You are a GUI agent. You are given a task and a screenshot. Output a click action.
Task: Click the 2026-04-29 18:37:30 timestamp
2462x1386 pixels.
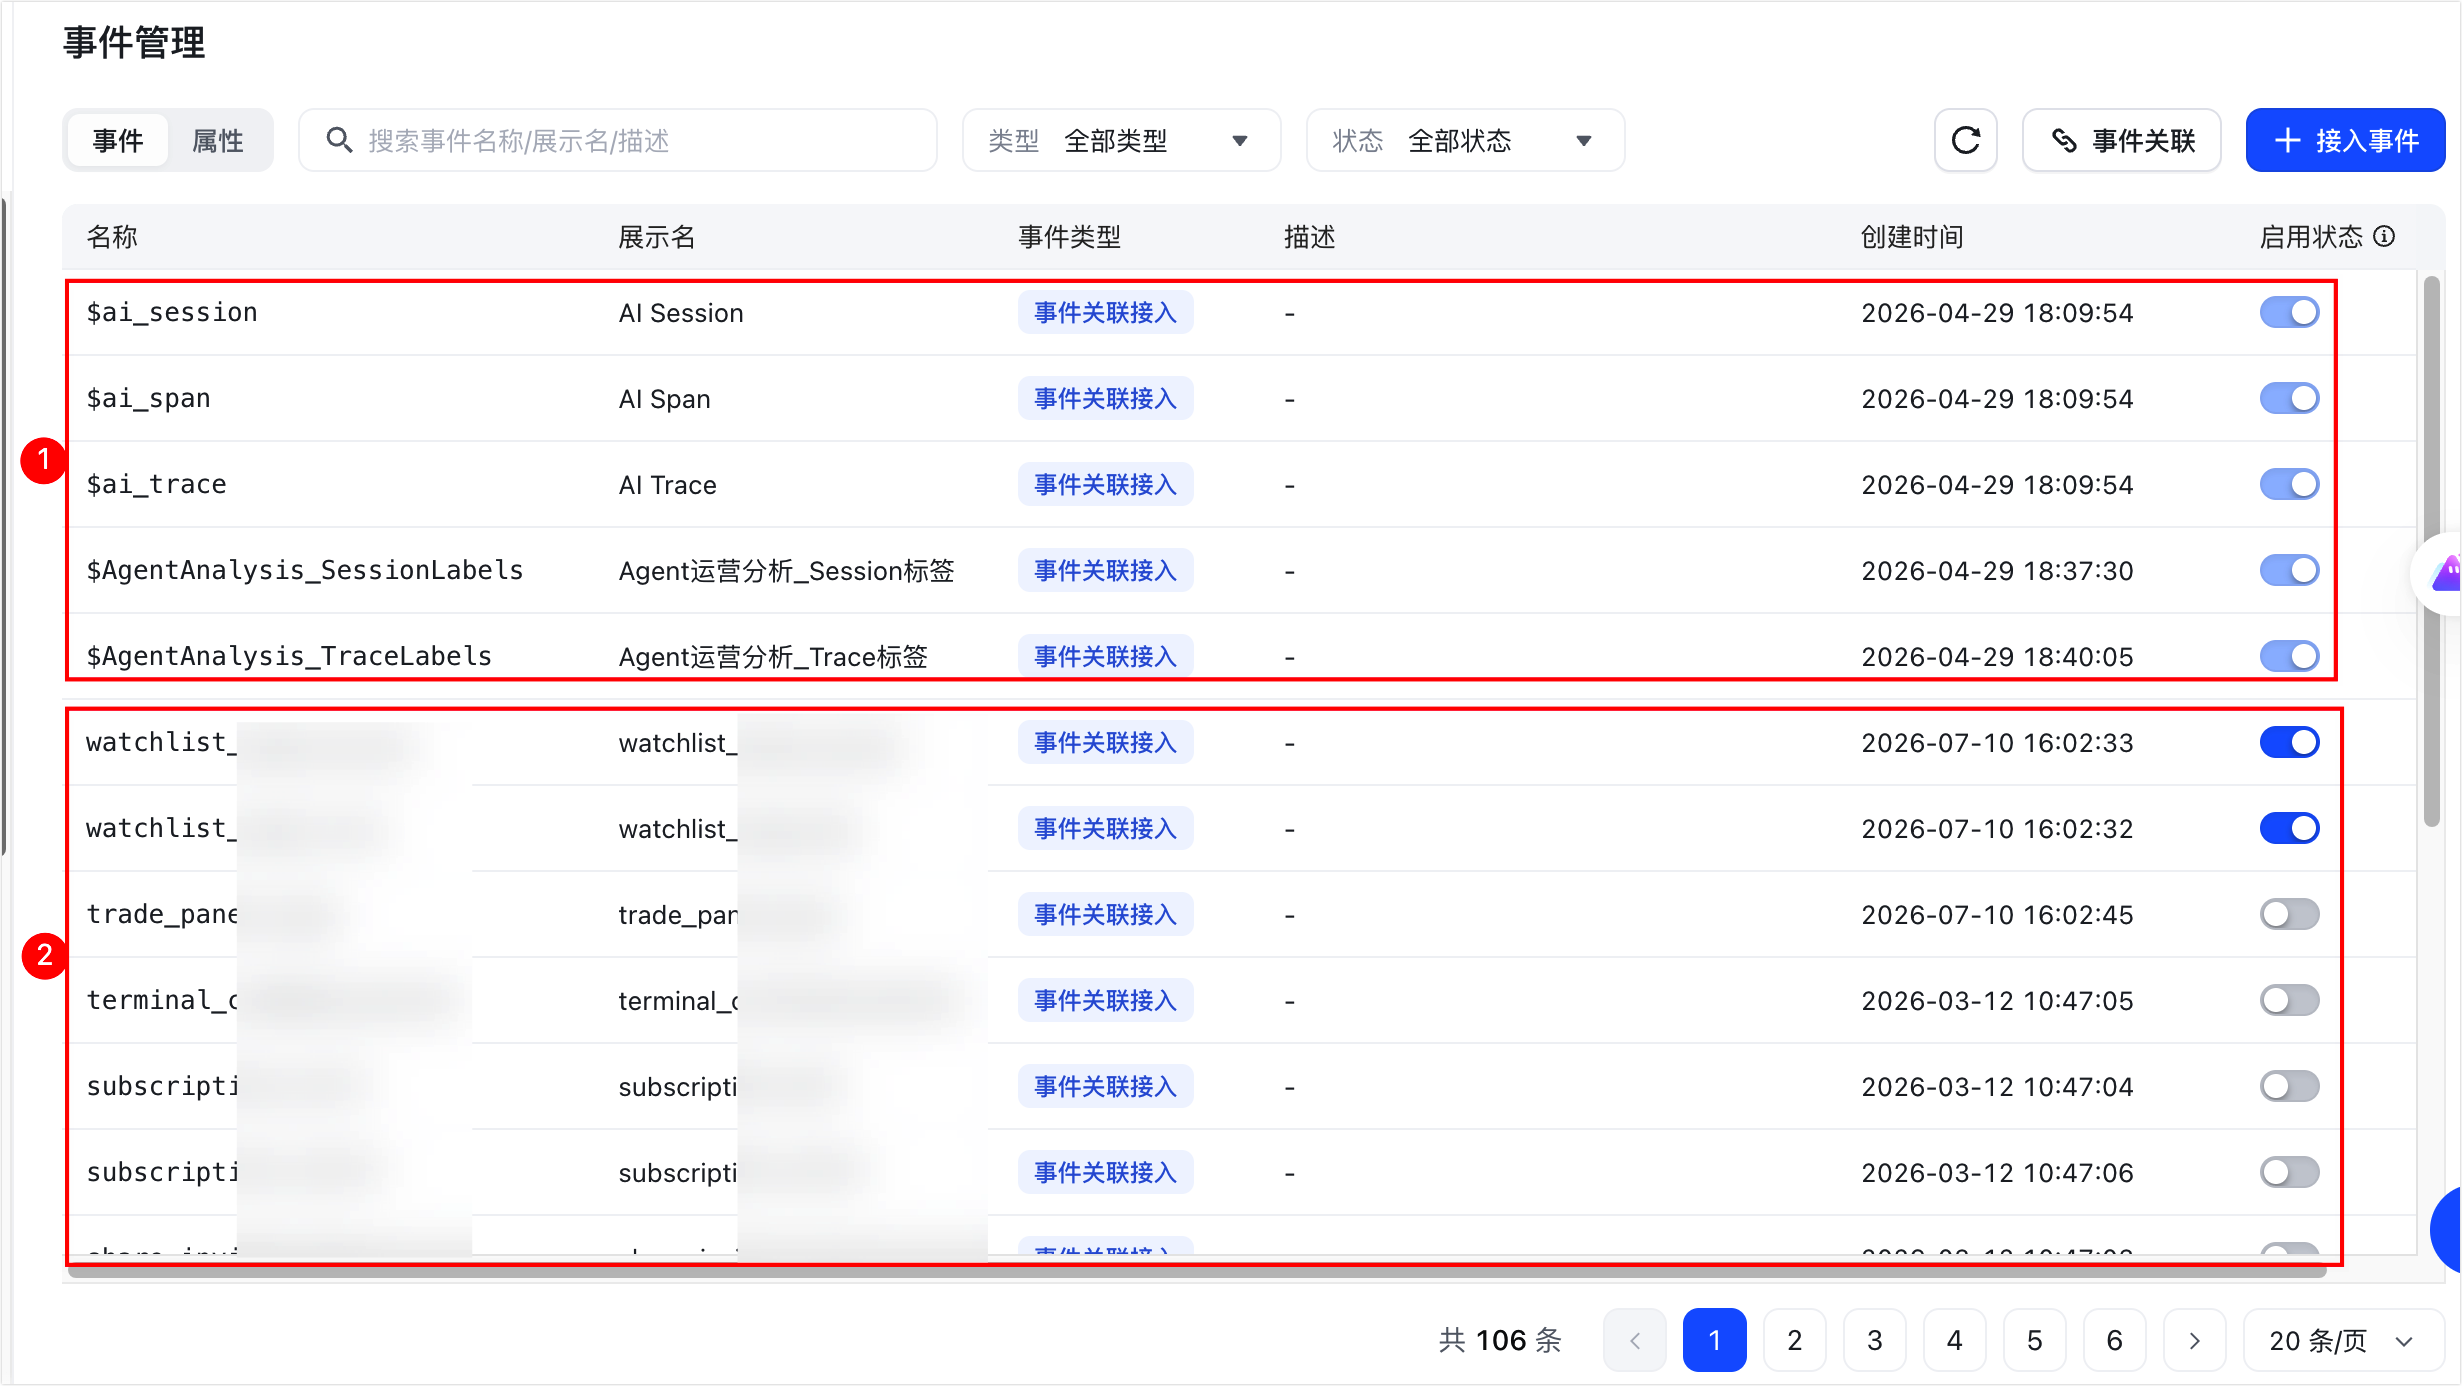click(1997, 571)
